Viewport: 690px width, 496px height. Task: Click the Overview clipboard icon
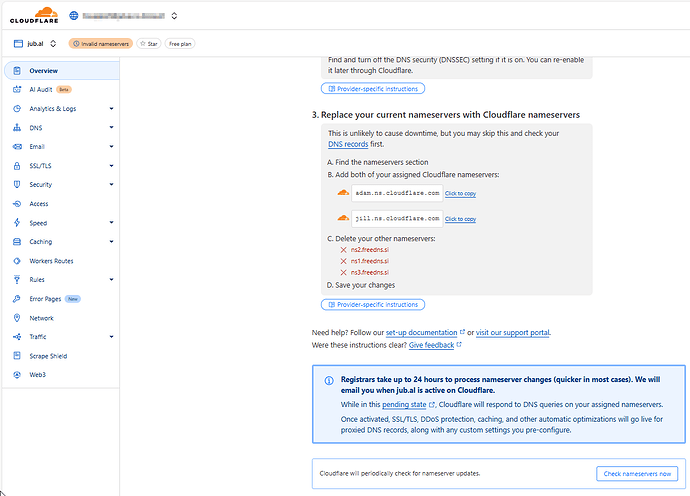point(17,70)
